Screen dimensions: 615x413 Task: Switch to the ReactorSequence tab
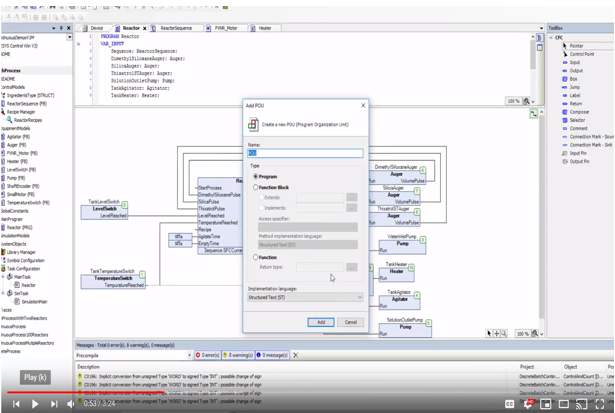[176, 28]
